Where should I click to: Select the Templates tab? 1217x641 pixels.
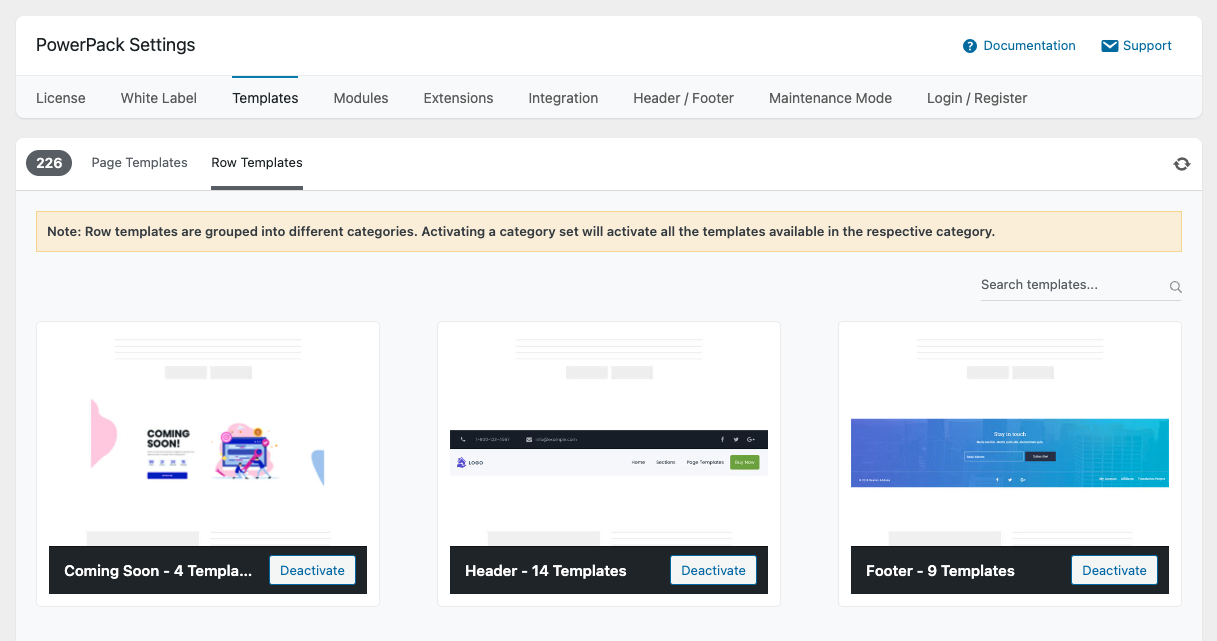click(265, 98)
